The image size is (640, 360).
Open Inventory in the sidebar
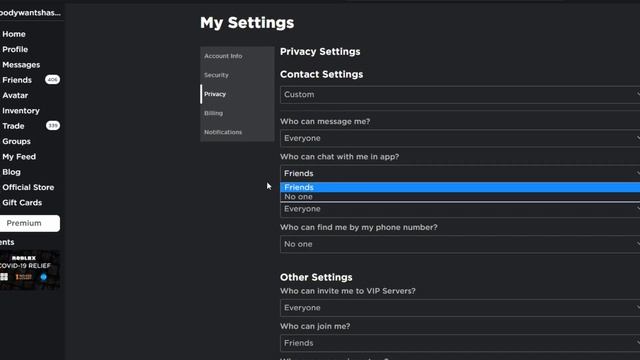pos(21,111)
